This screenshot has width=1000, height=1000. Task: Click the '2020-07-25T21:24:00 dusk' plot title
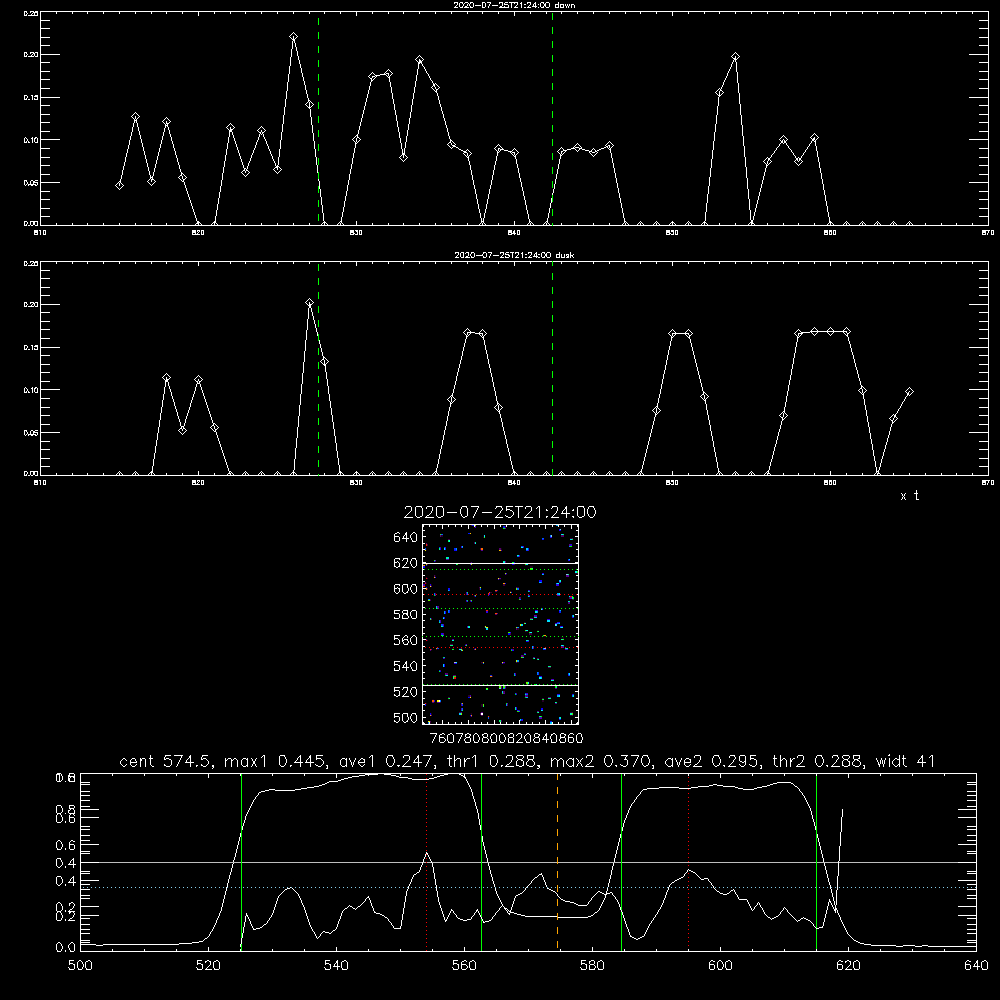point(514,255)
